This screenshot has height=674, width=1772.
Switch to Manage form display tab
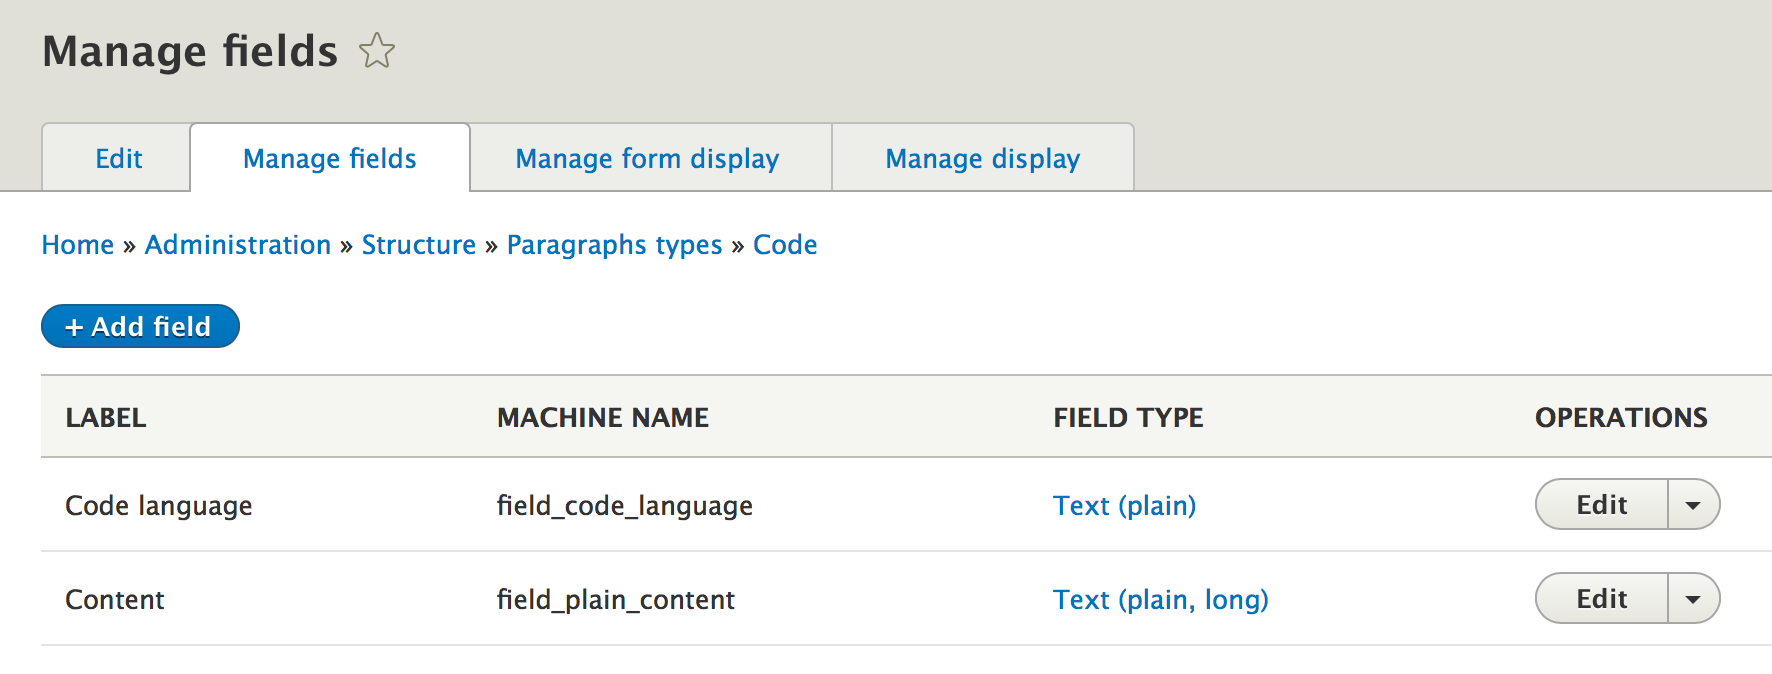pos(650,158)
